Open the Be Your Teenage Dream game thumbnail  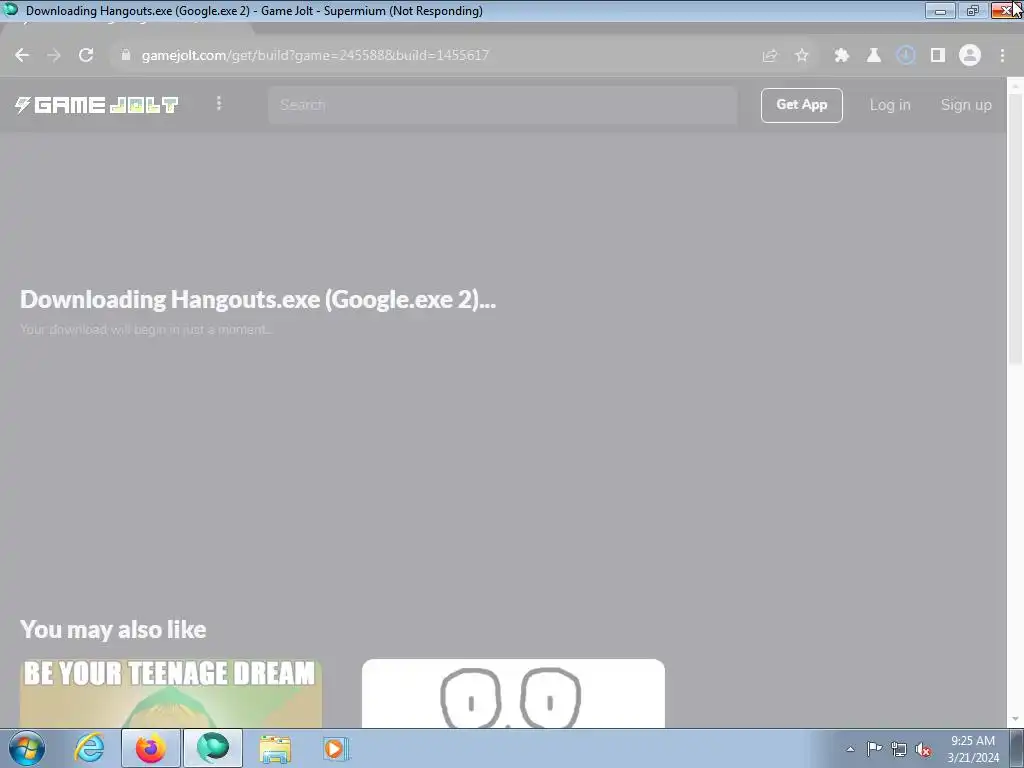point(170,694)
